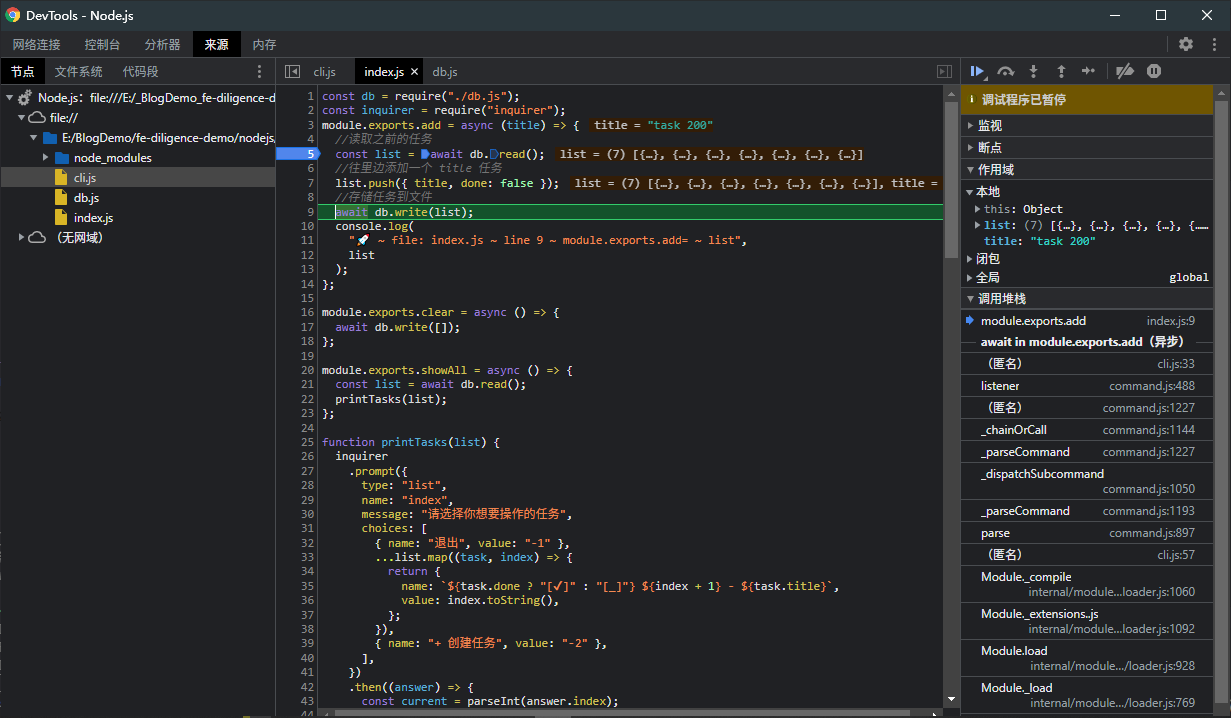The image size is (1231, 718).
Task: Switch to the 文件系统 navigator tab
Action: (x=78, y=72)
